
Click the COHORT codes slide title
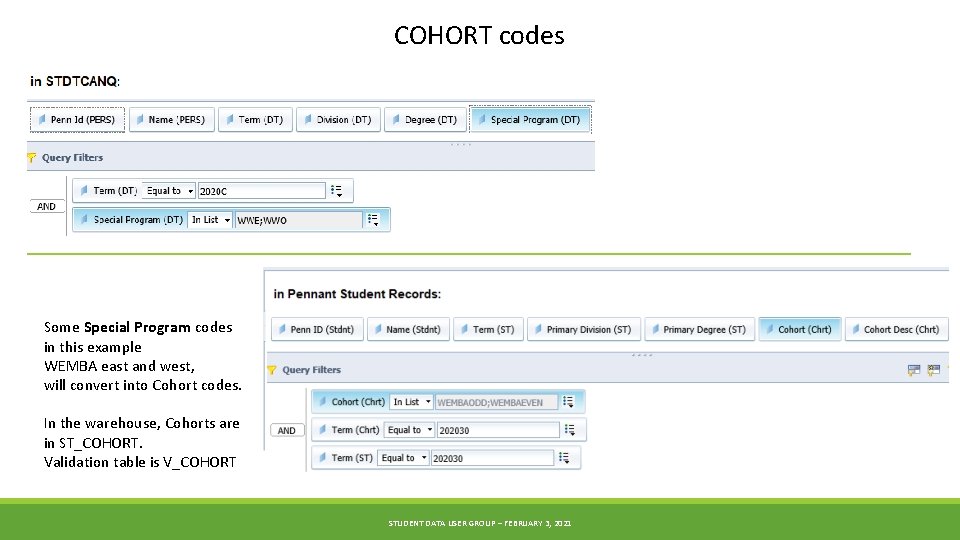(479, 36)
